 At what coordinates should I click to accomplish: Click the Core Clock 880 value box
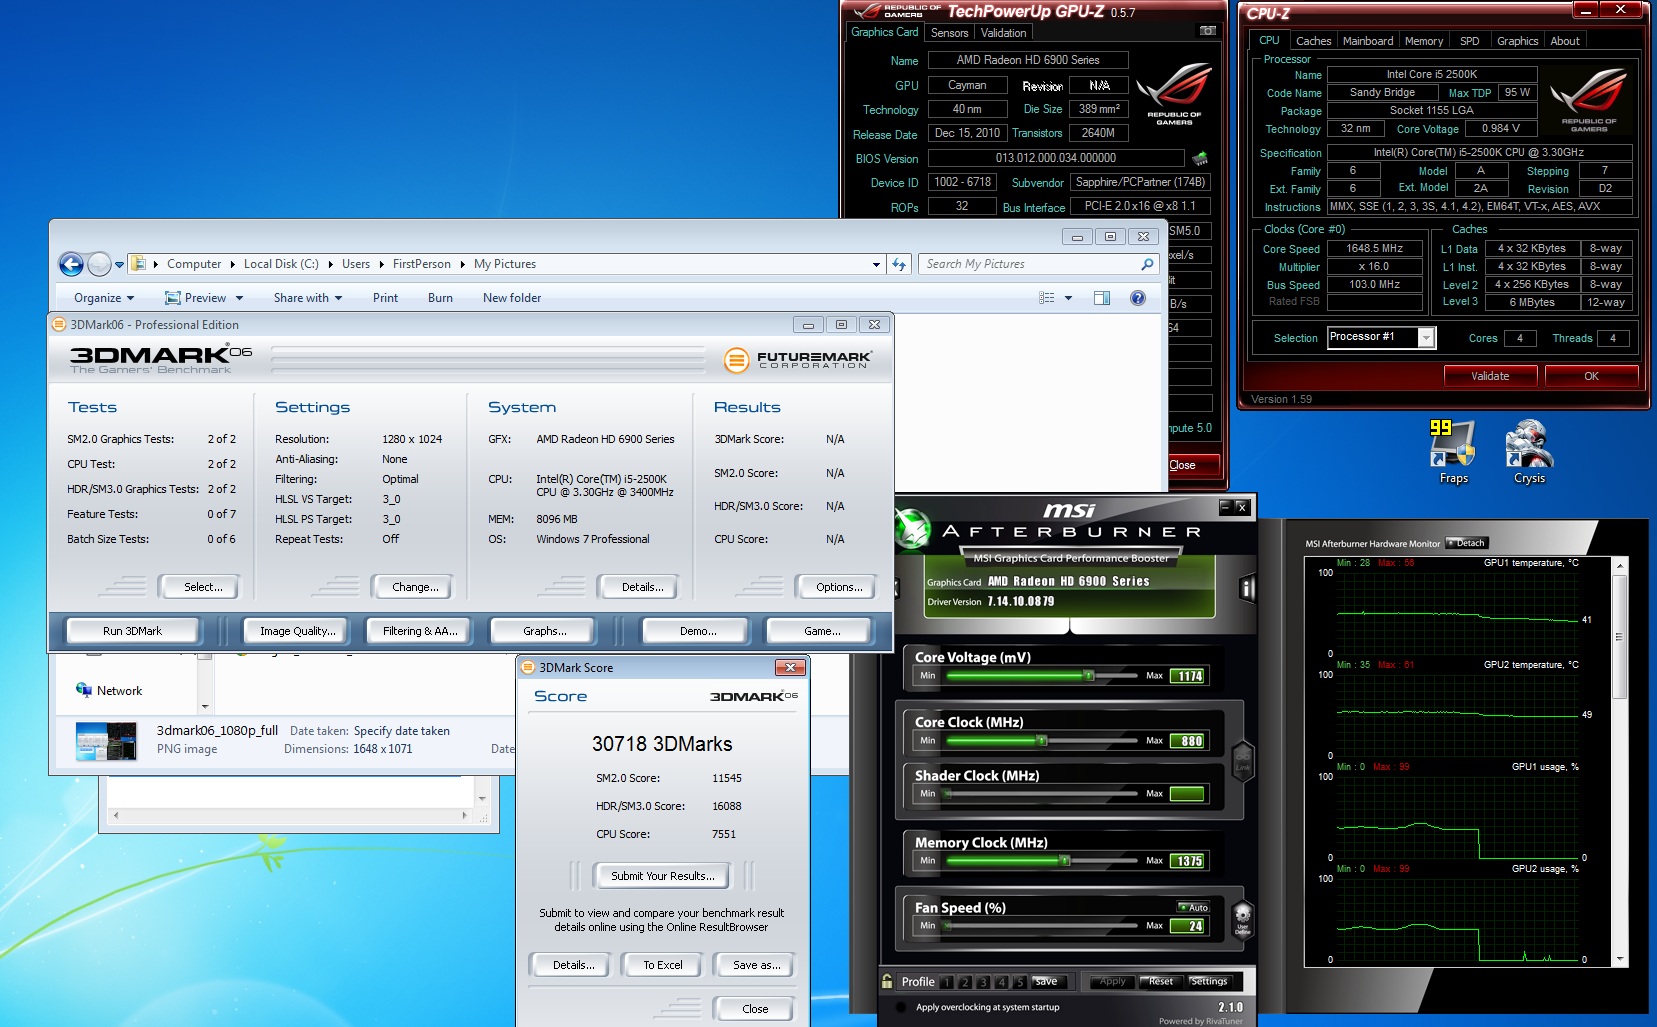click(x=1189, y=741)
